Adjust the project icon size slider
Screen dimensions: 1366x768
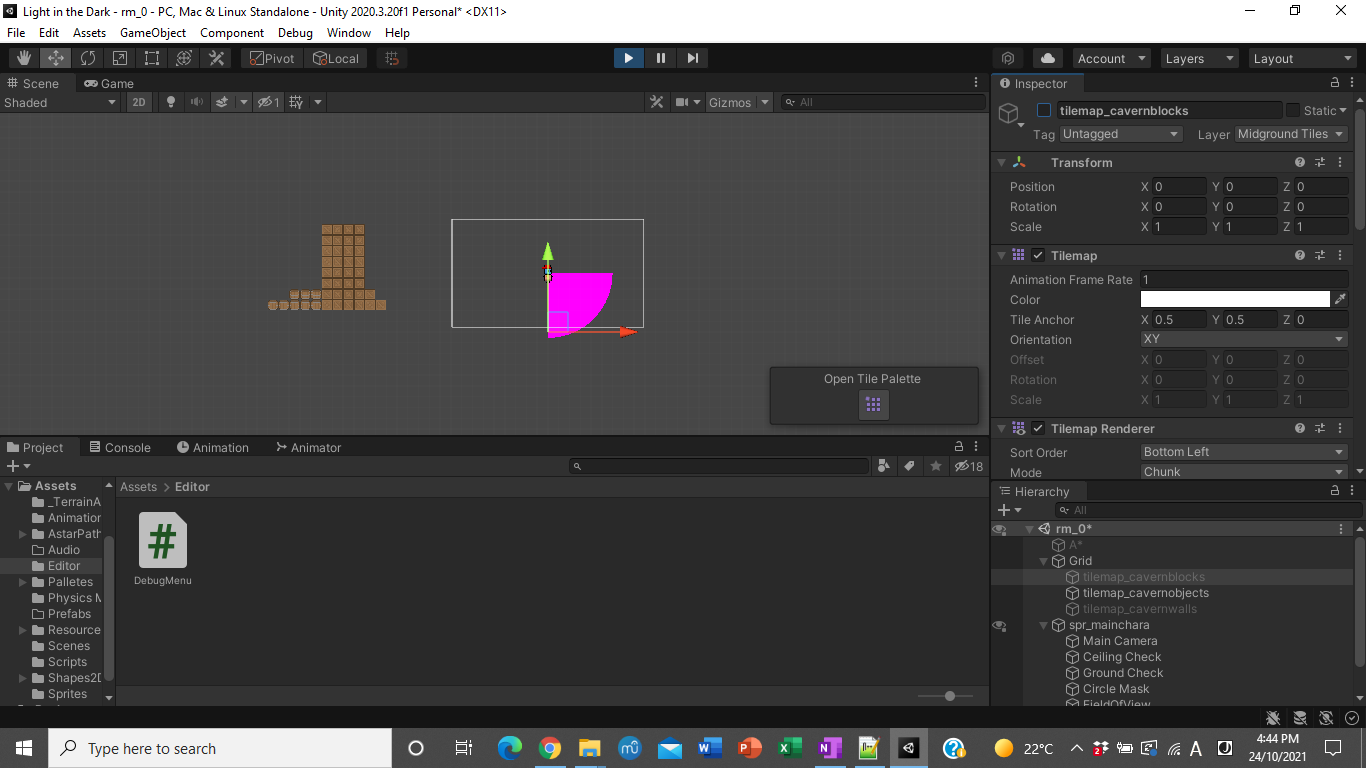click(950, 696)
